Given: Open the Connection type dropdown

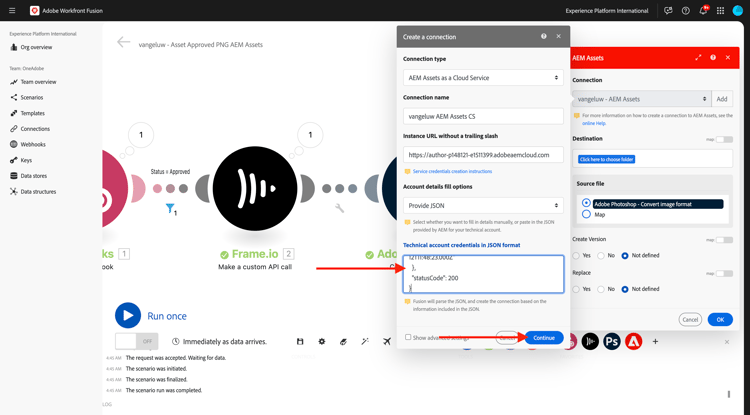Looking at the screenshot, I should point(483,77).
